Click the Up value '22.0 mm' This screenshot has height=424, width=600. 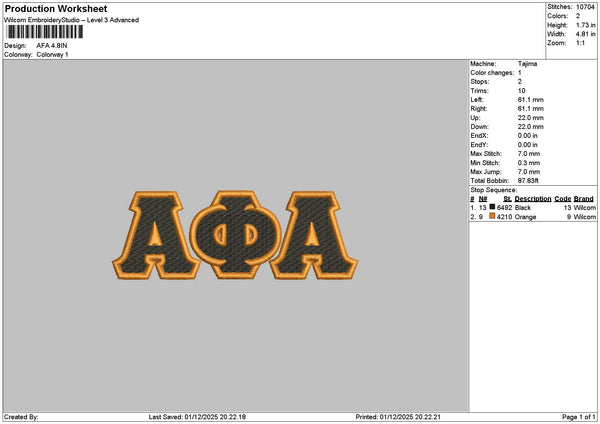coord(530,118)
